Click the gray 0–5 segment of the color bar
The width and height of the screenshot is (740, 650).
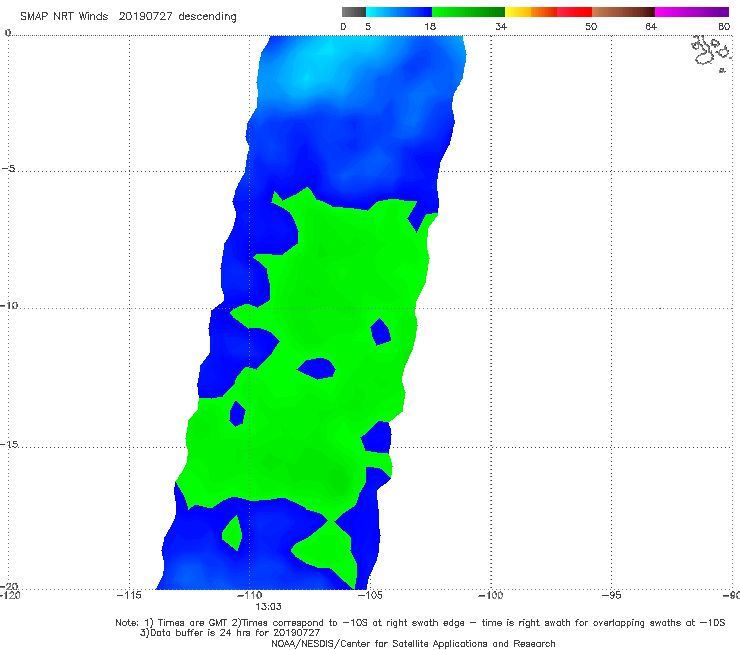[x=354, y=12]
